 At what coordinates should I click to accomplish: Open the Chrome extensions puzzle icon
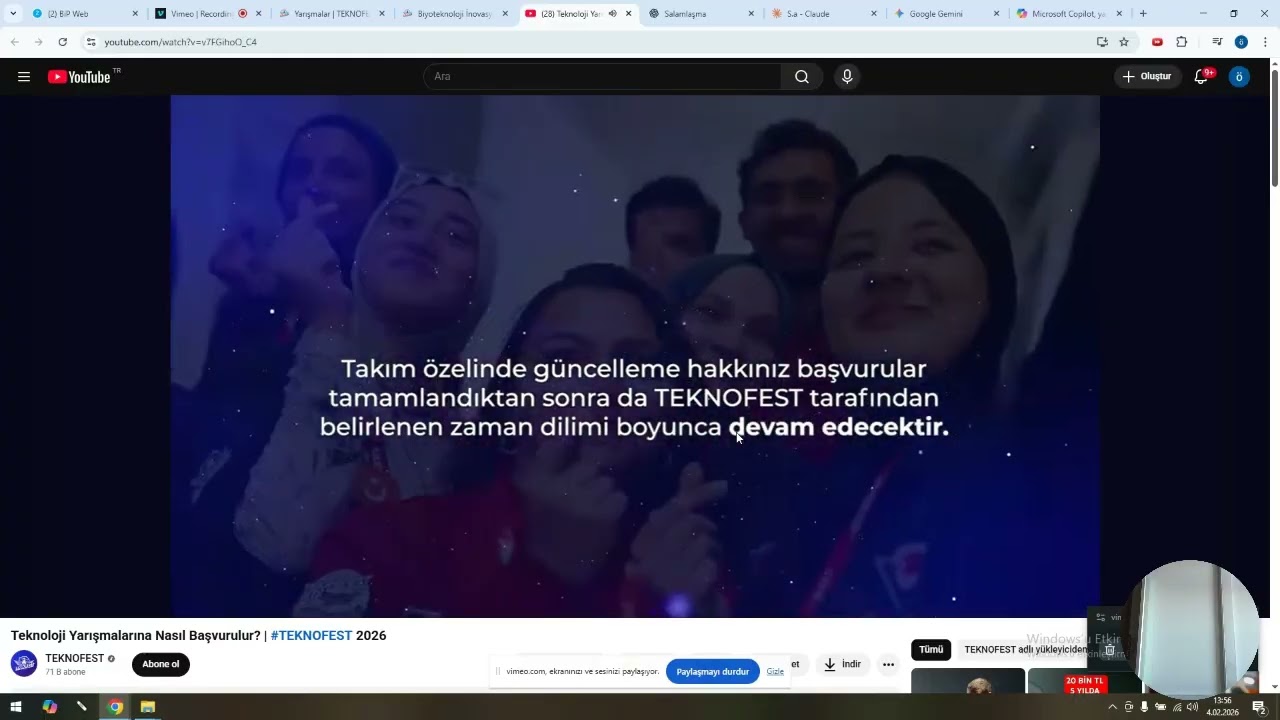[x=1181, y=42]
